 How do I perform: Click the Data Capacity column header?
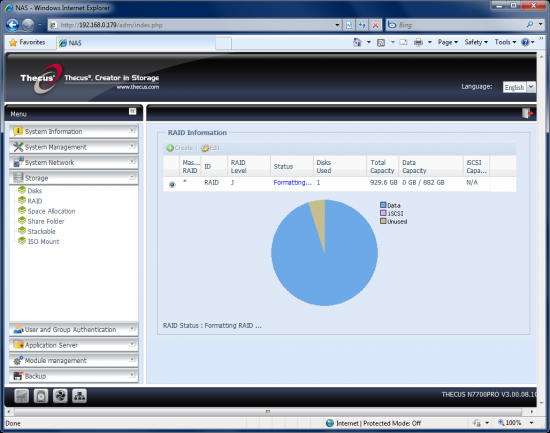coord(431,166)
